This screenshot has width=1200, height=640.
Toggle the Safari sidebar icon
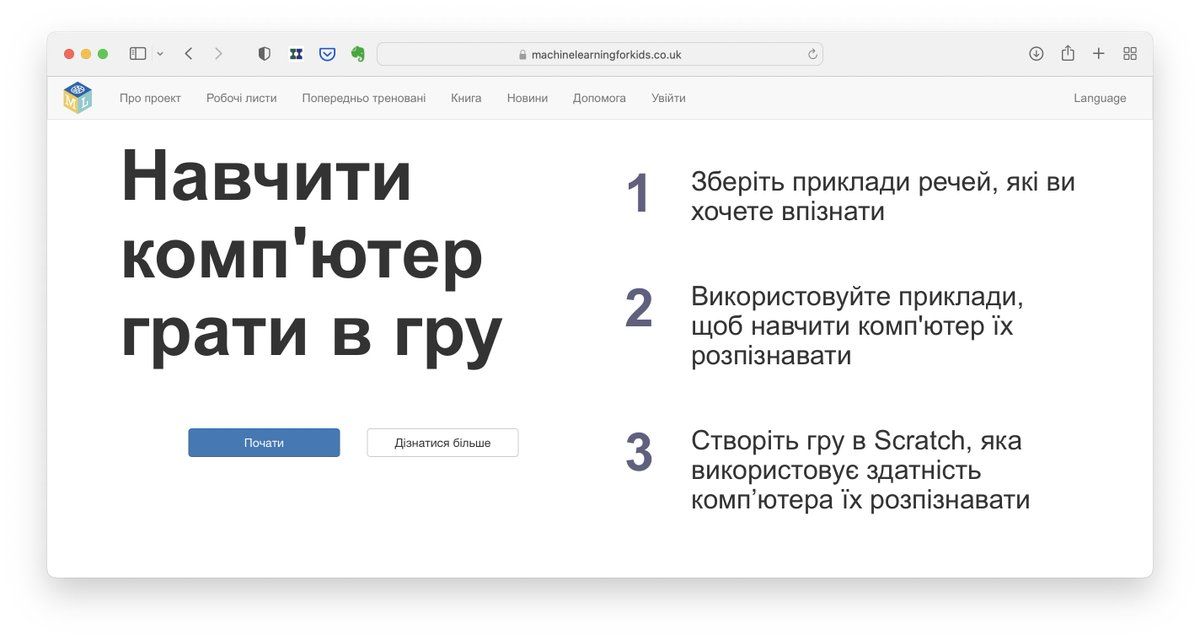(138, 54)
